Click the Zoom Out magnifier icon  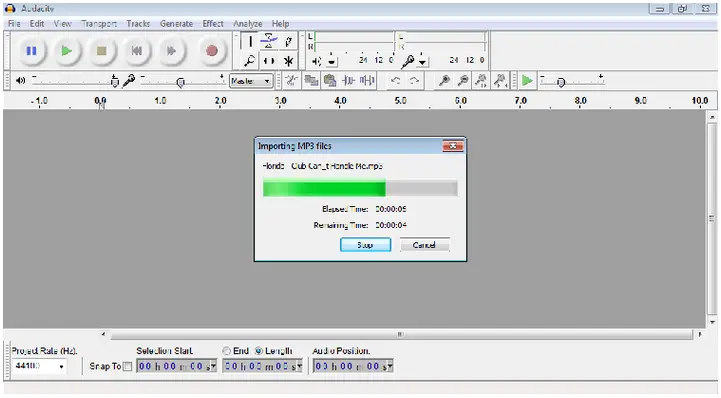463,81
